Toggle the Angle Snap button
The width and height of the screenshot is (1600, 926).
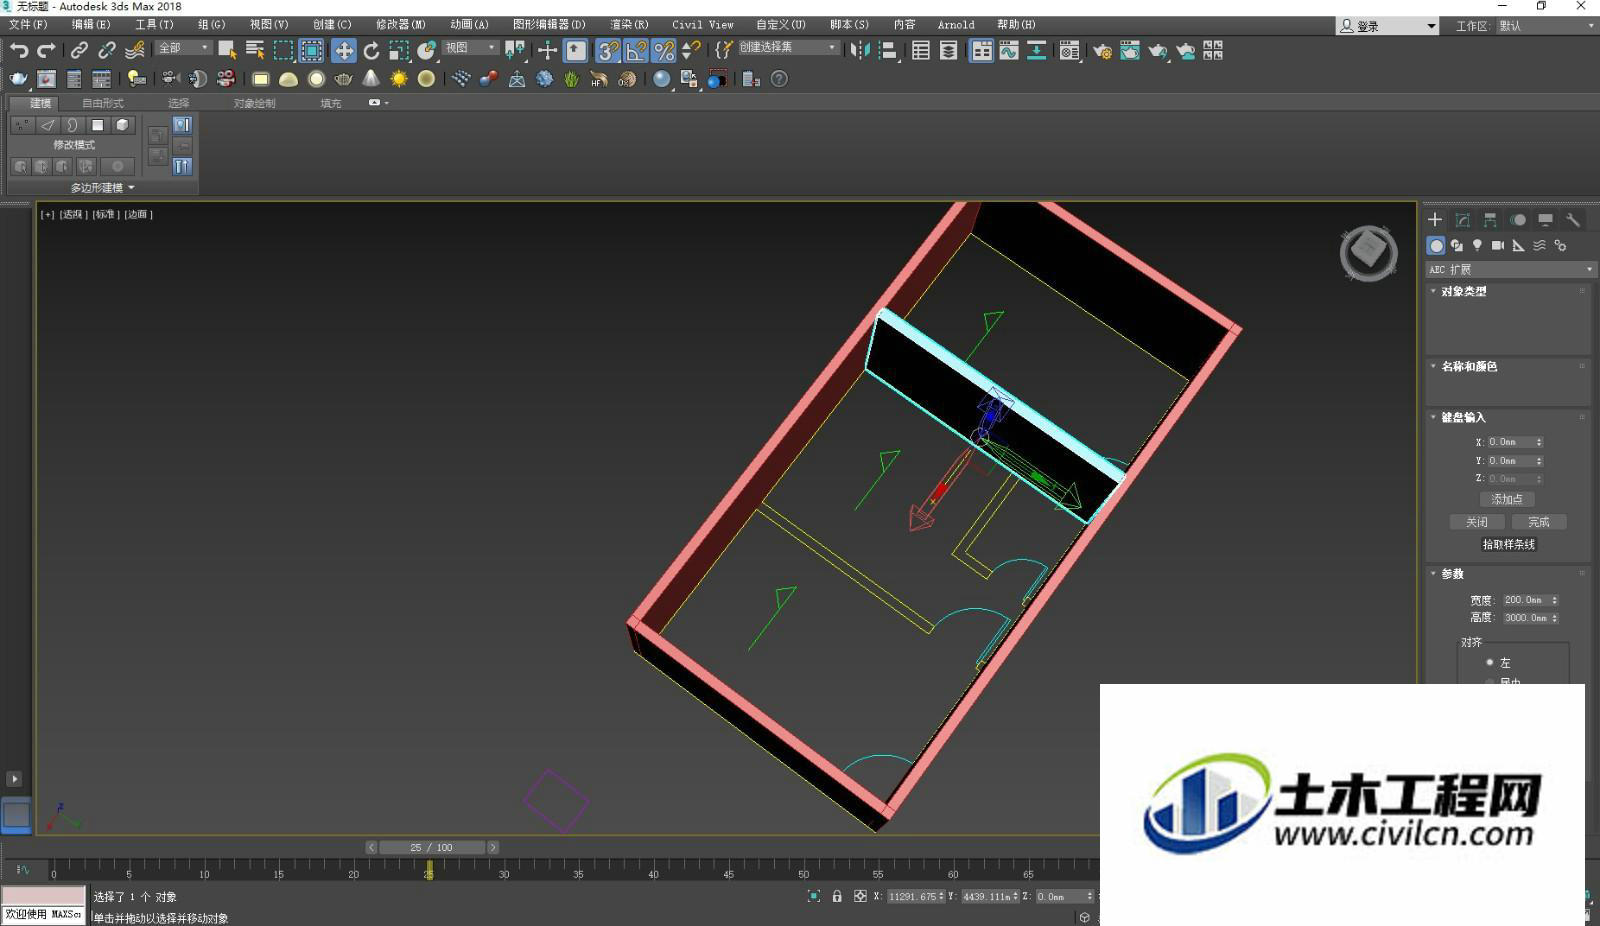click(636, 50)
